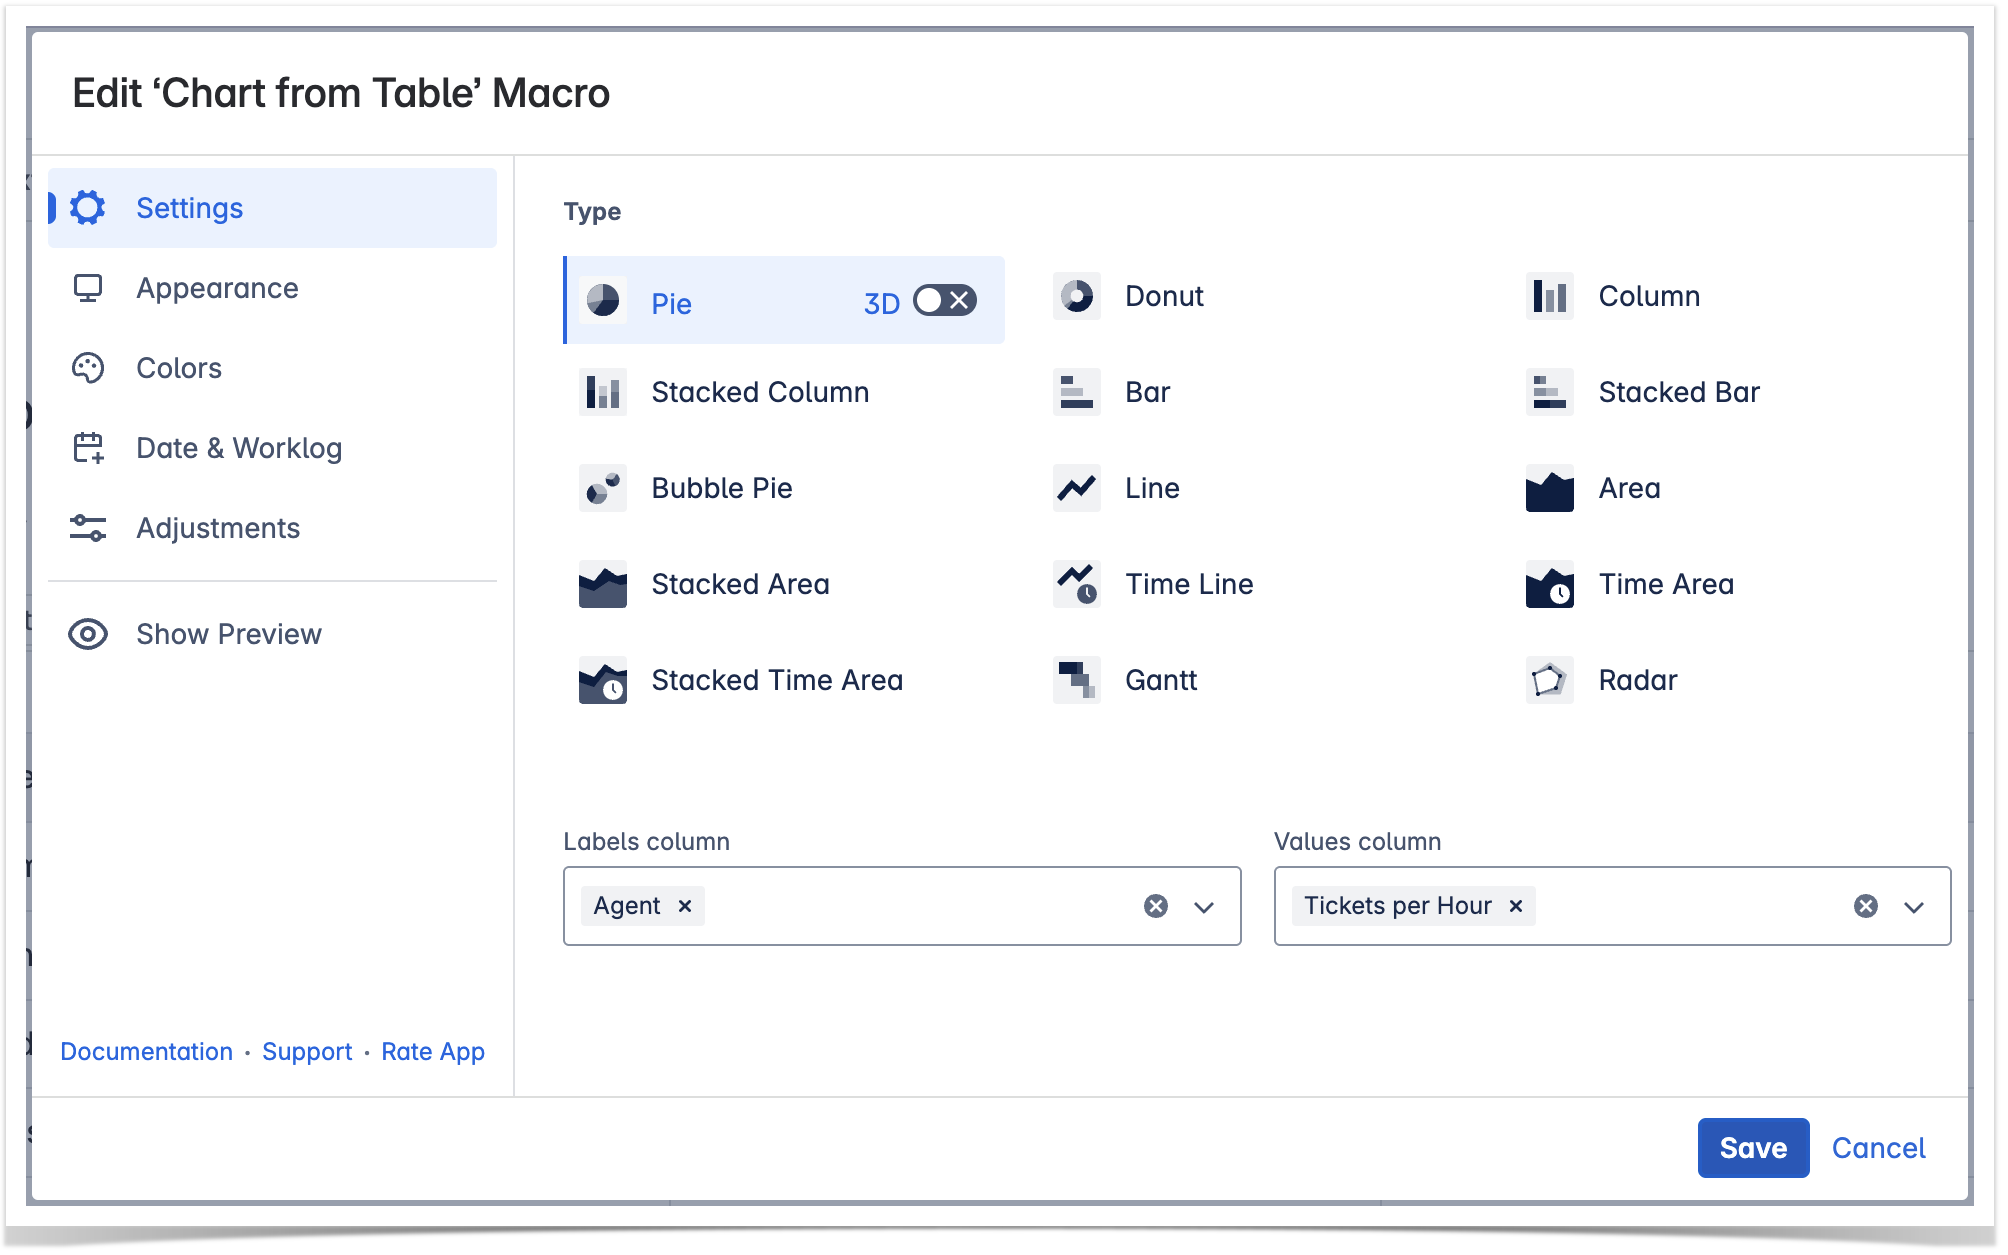Open the Documentation link
The height and width of the screenshot is (1255, 2008).
(146, 1052)
